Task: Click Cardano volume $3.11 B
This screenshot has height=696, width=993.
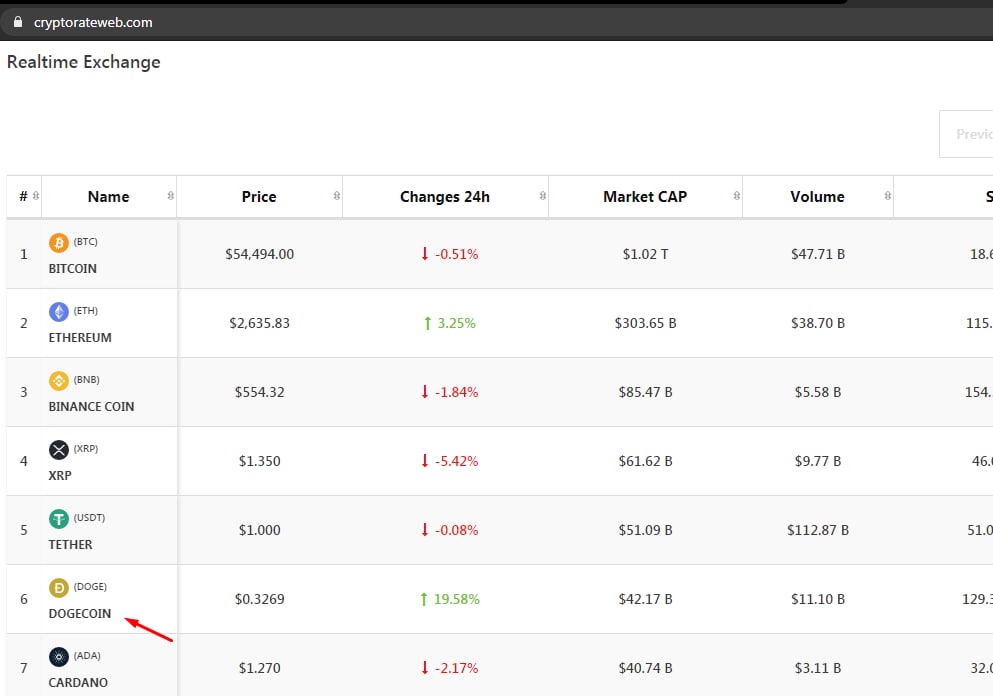Action: click(818, 668)
